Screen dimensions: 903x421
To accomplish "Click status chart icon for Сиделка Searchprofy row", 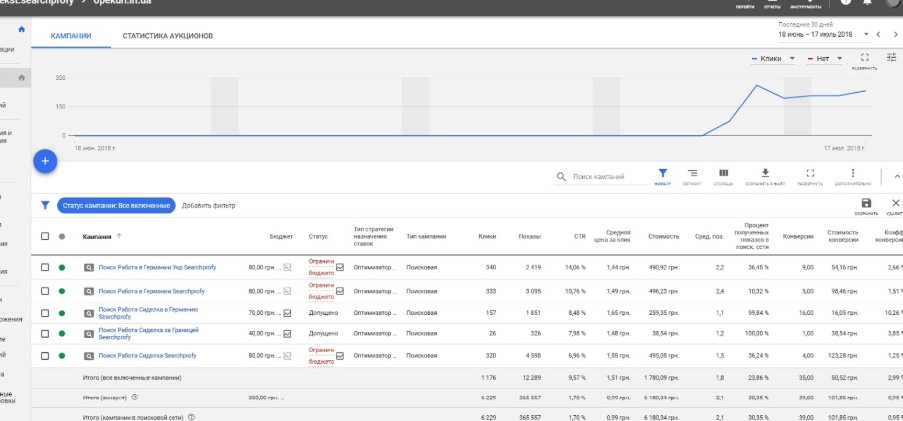I will coord(340,356).
